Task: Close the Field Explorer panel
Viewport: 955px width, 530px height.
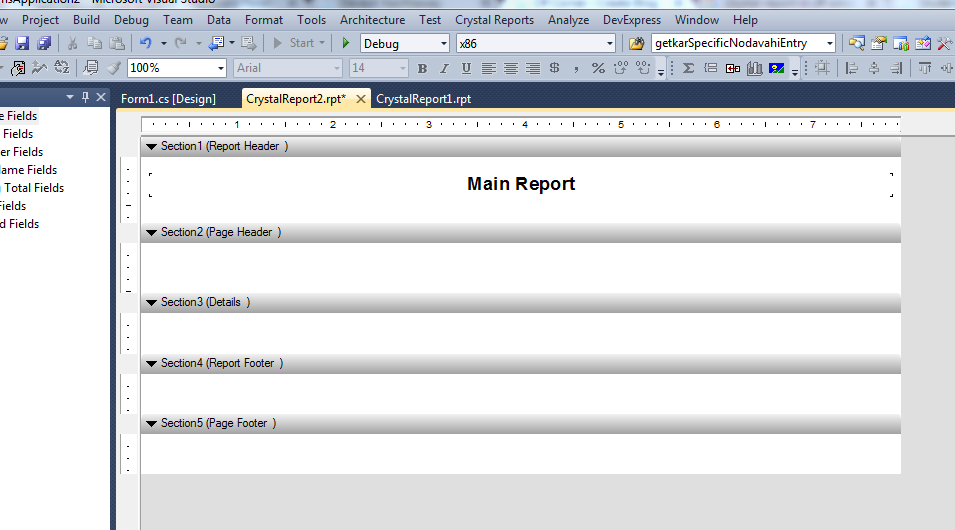Action: click(x=101, y=97)
